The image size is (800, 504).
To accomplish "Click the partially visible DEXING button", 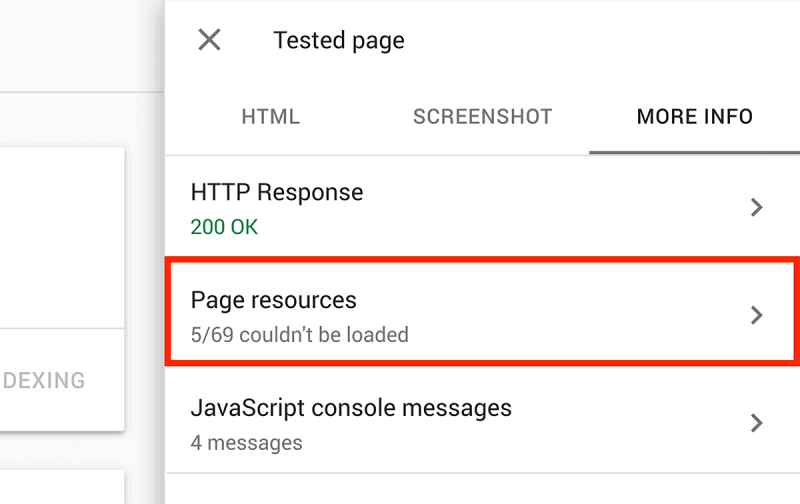I will 43,381.
